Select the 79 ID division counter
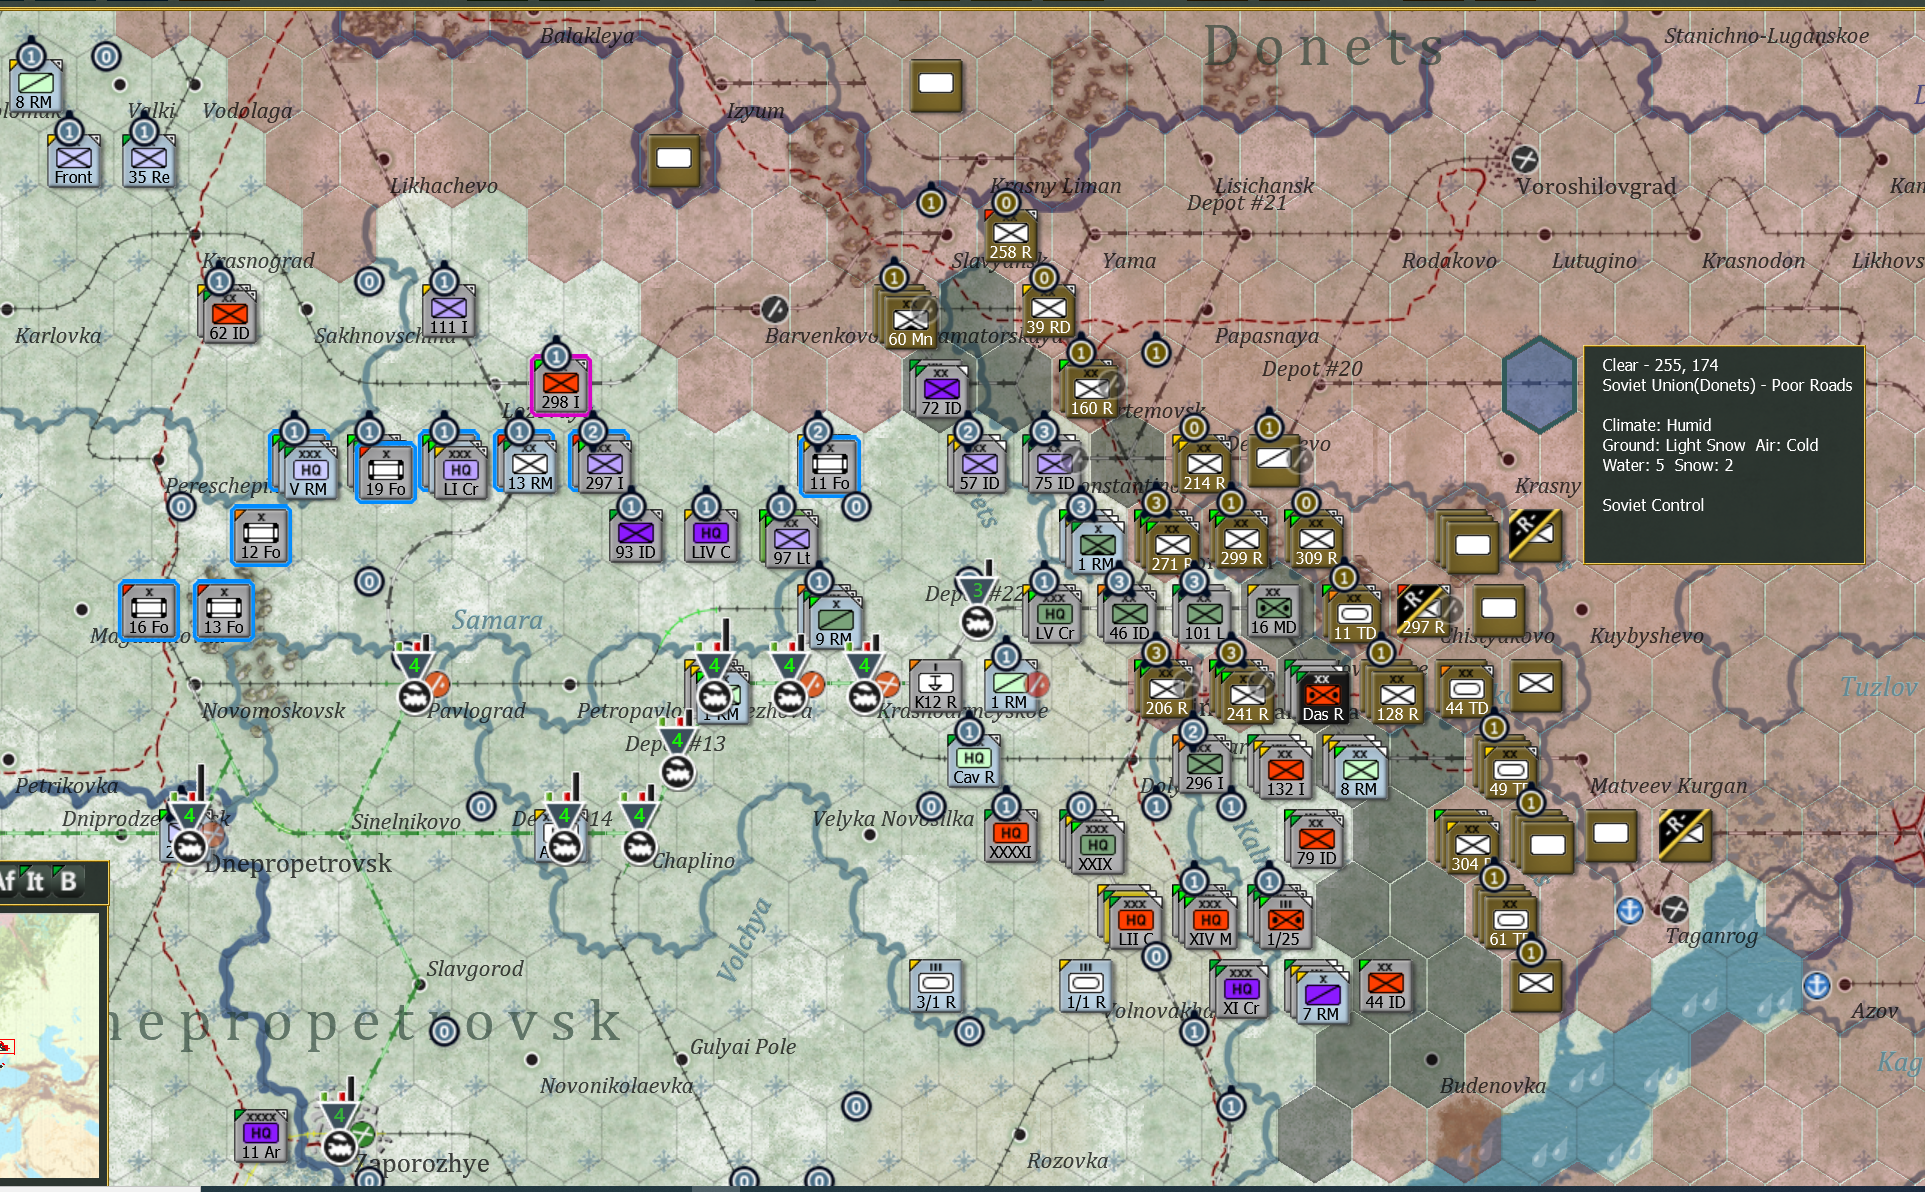Screen dimensions: 1925x1192 pyautogui.click(x=1316, y=842)
